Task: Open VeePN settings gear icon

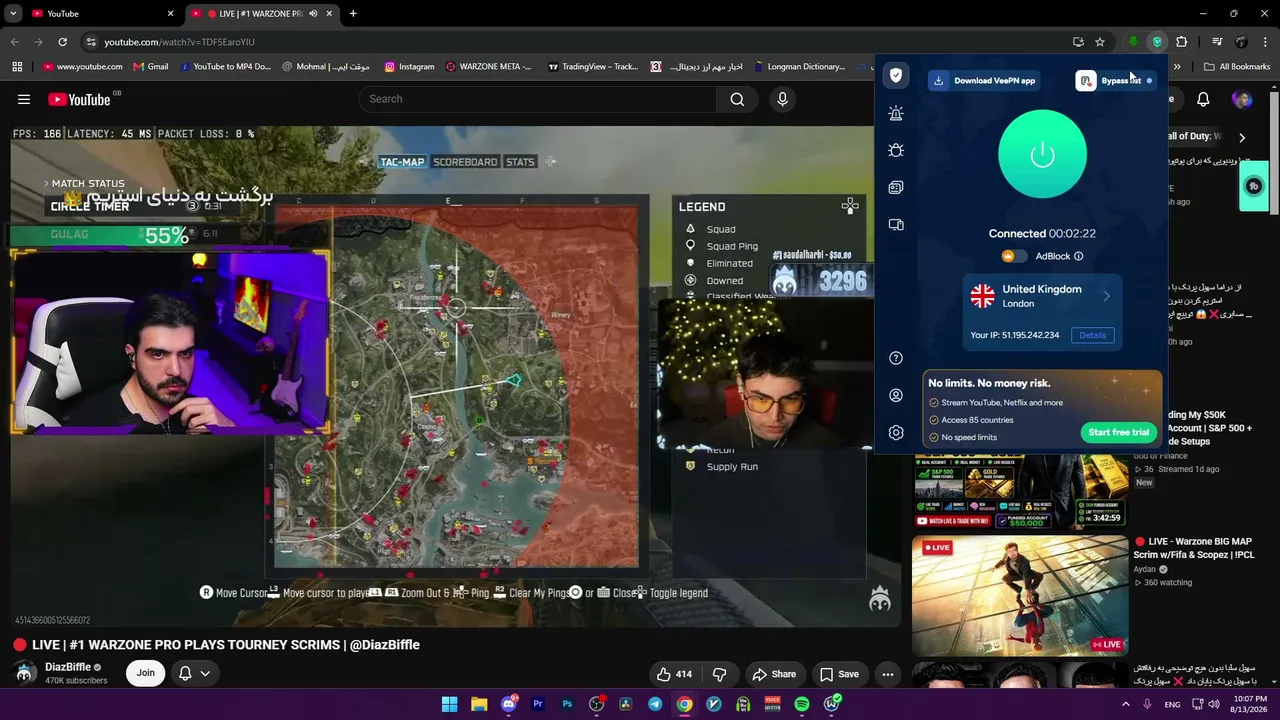Action: click(896, 433)
